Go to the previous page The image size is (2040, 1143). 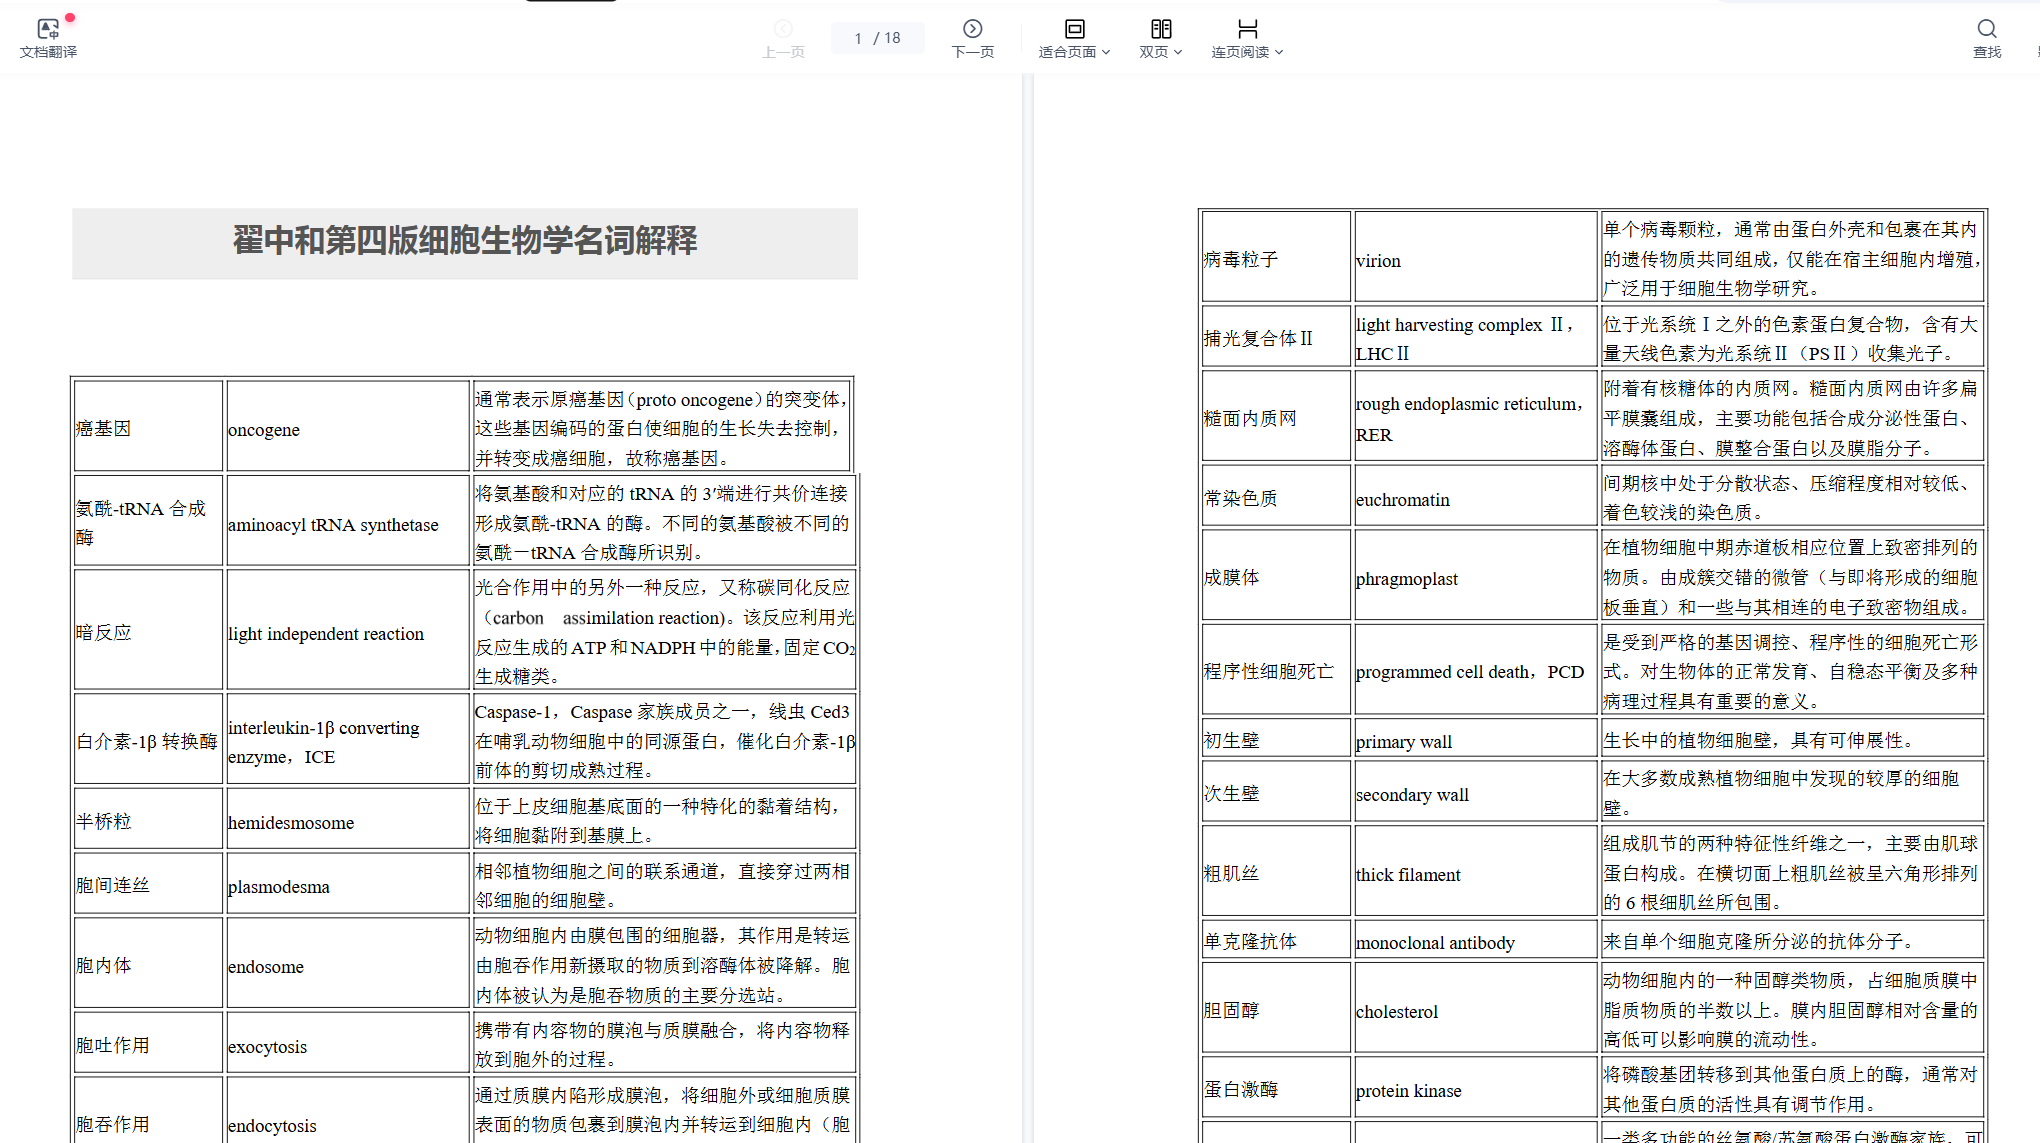[x=783, y=30]
